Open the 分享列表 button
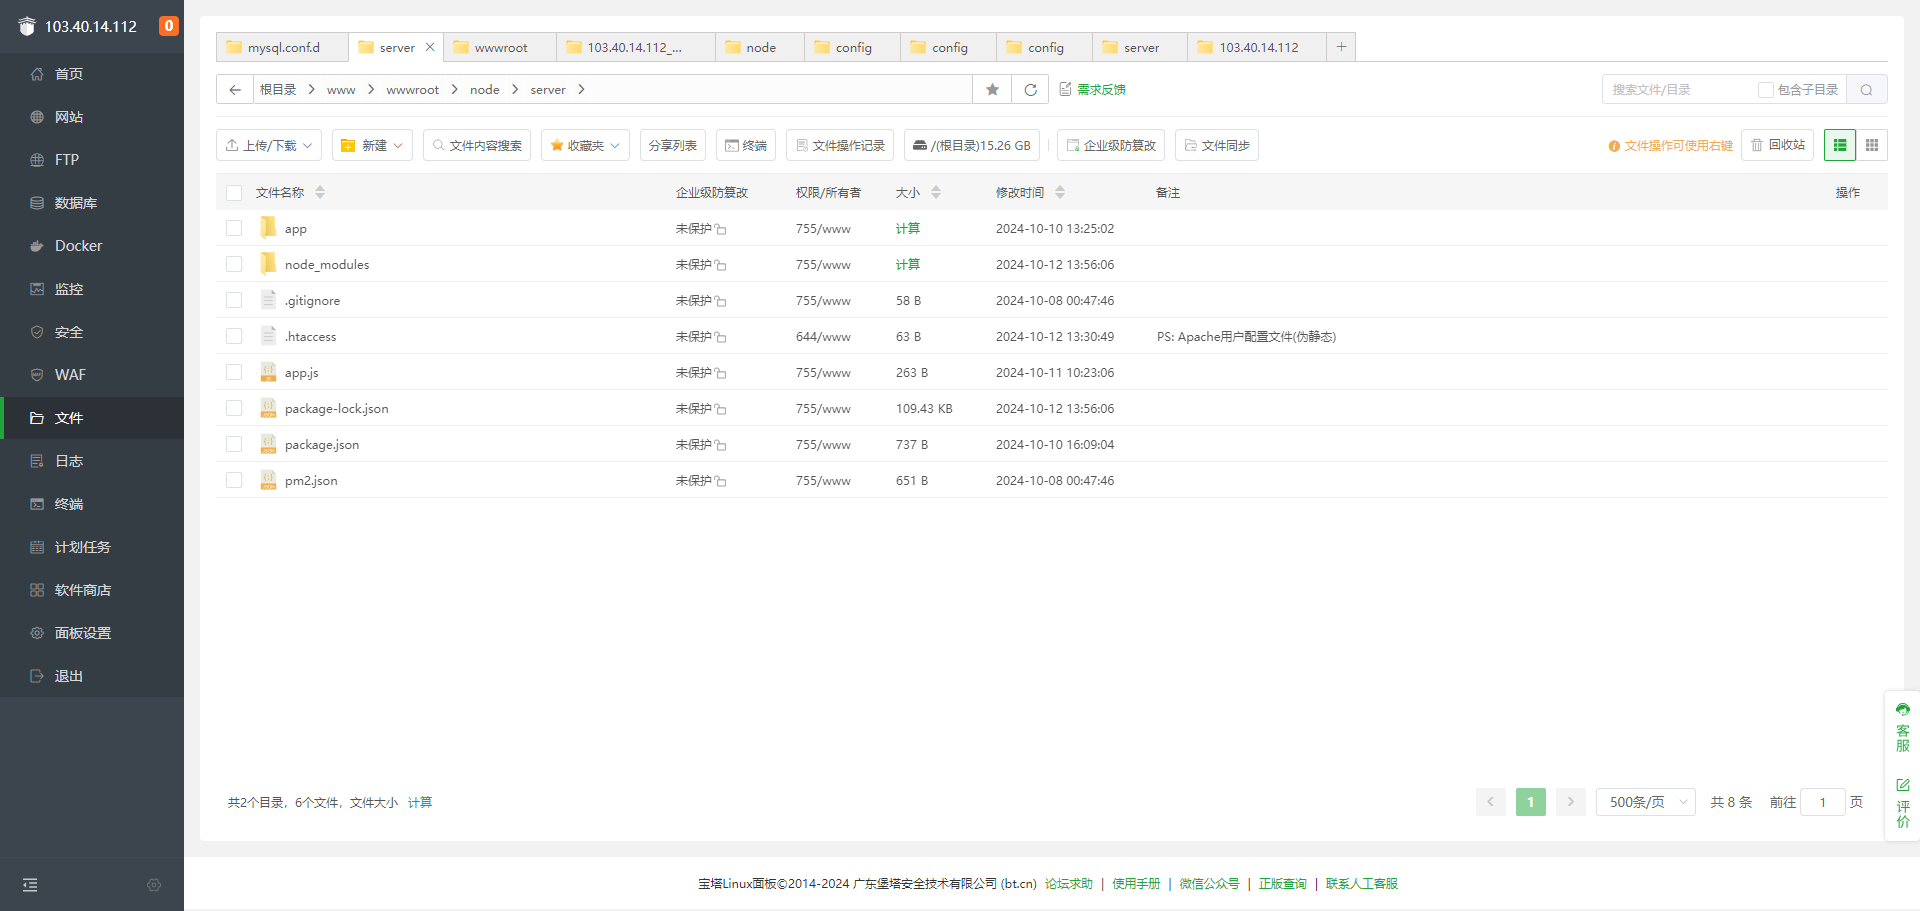Screen dimensions: 1920x911 (x=673, y=145)
